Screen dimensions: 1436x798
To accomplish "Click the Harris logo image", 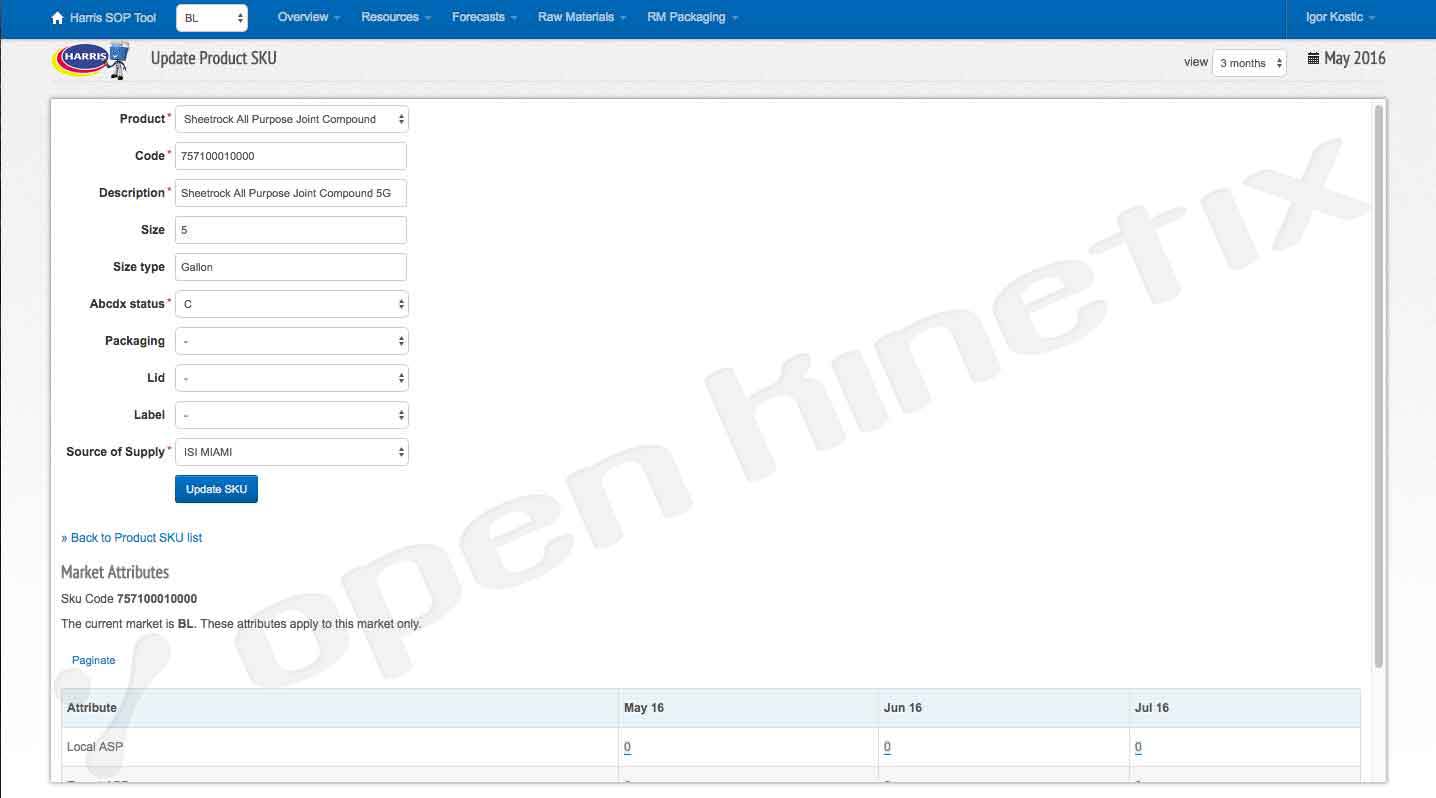I will (x=92, y=60).
